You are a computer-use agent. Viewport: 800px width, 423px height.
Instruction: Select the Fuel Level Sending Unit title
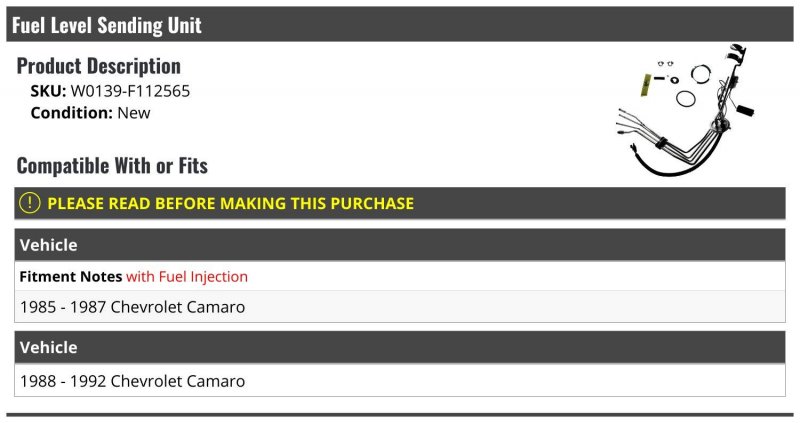click(107, 25)
